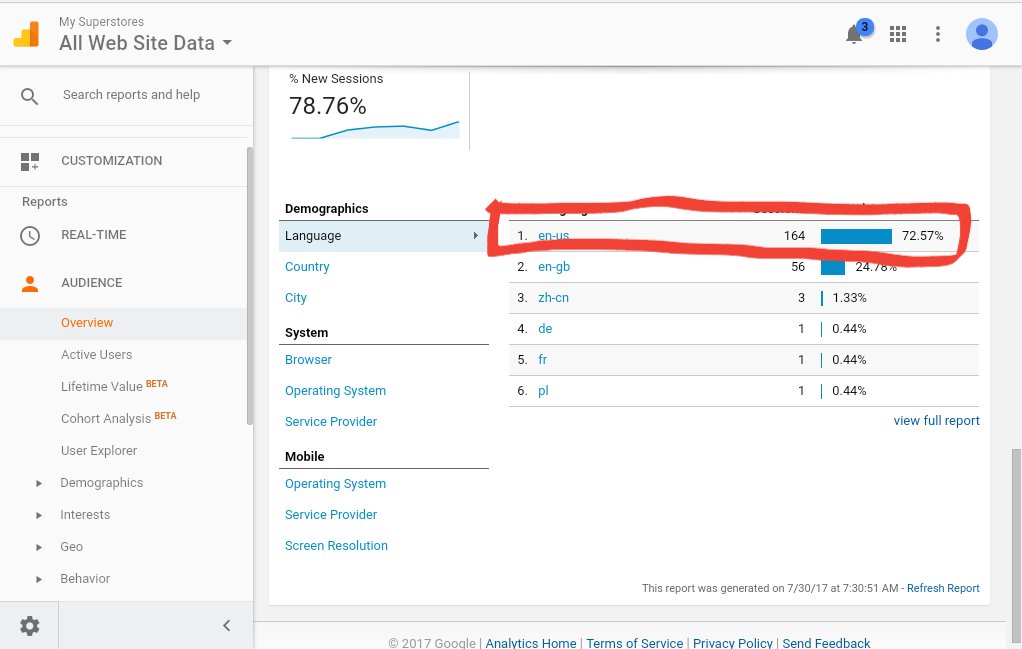Screen dimensions: 1022x649
Task: Show System Operating System breakdown
Action: [335, 391]
